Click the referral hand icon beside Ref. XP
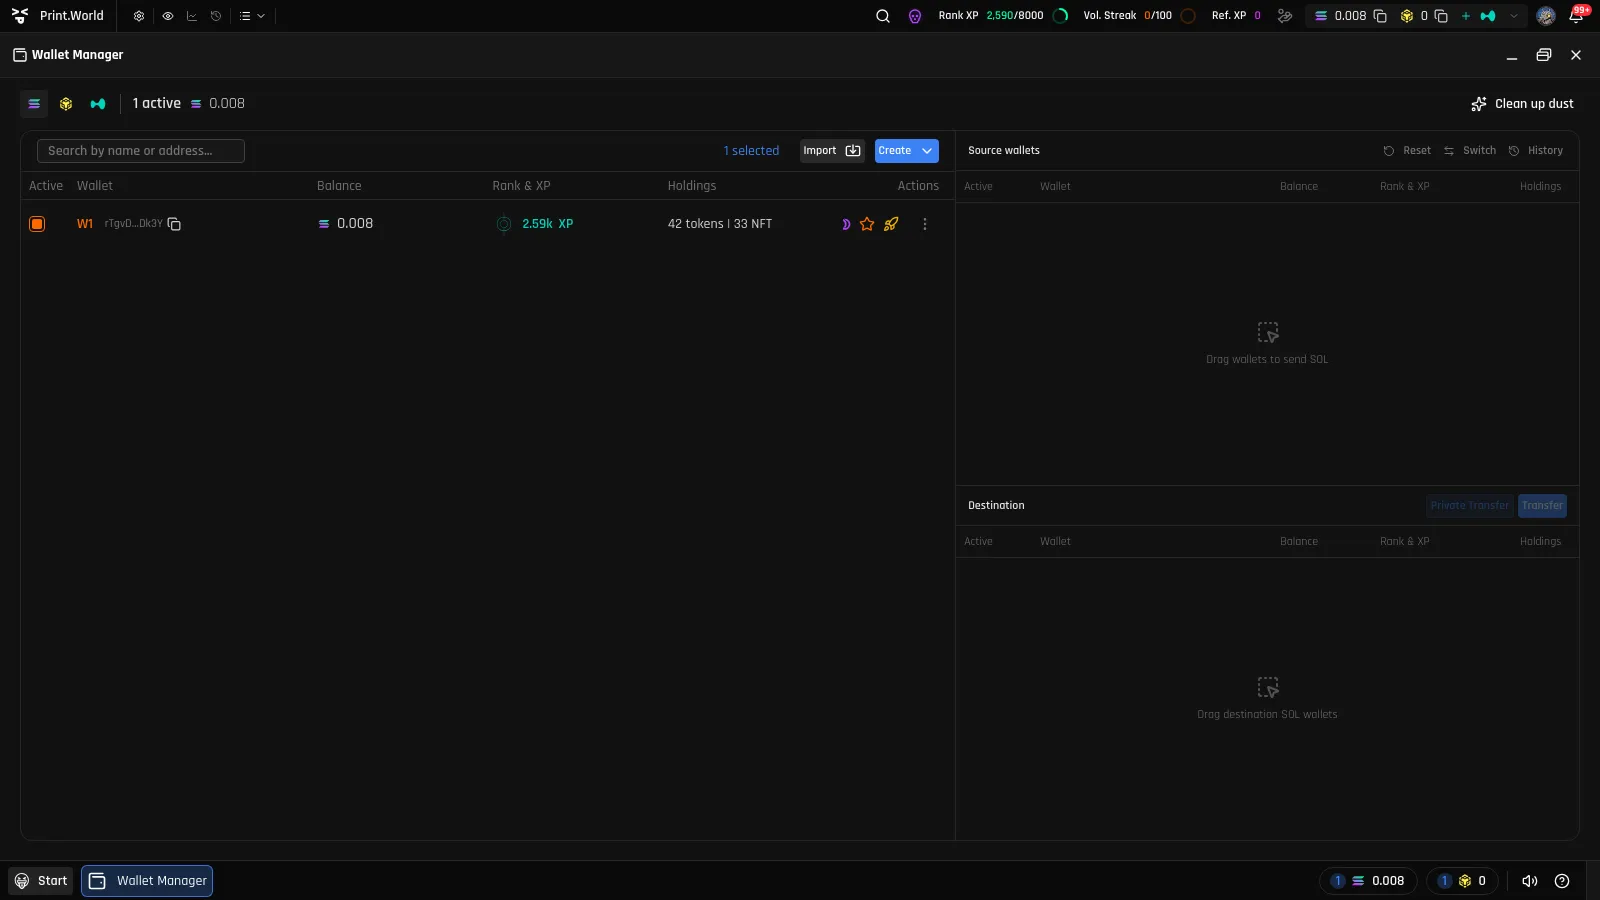Viewport: 1600px width, 900px height. [1285, 16]
